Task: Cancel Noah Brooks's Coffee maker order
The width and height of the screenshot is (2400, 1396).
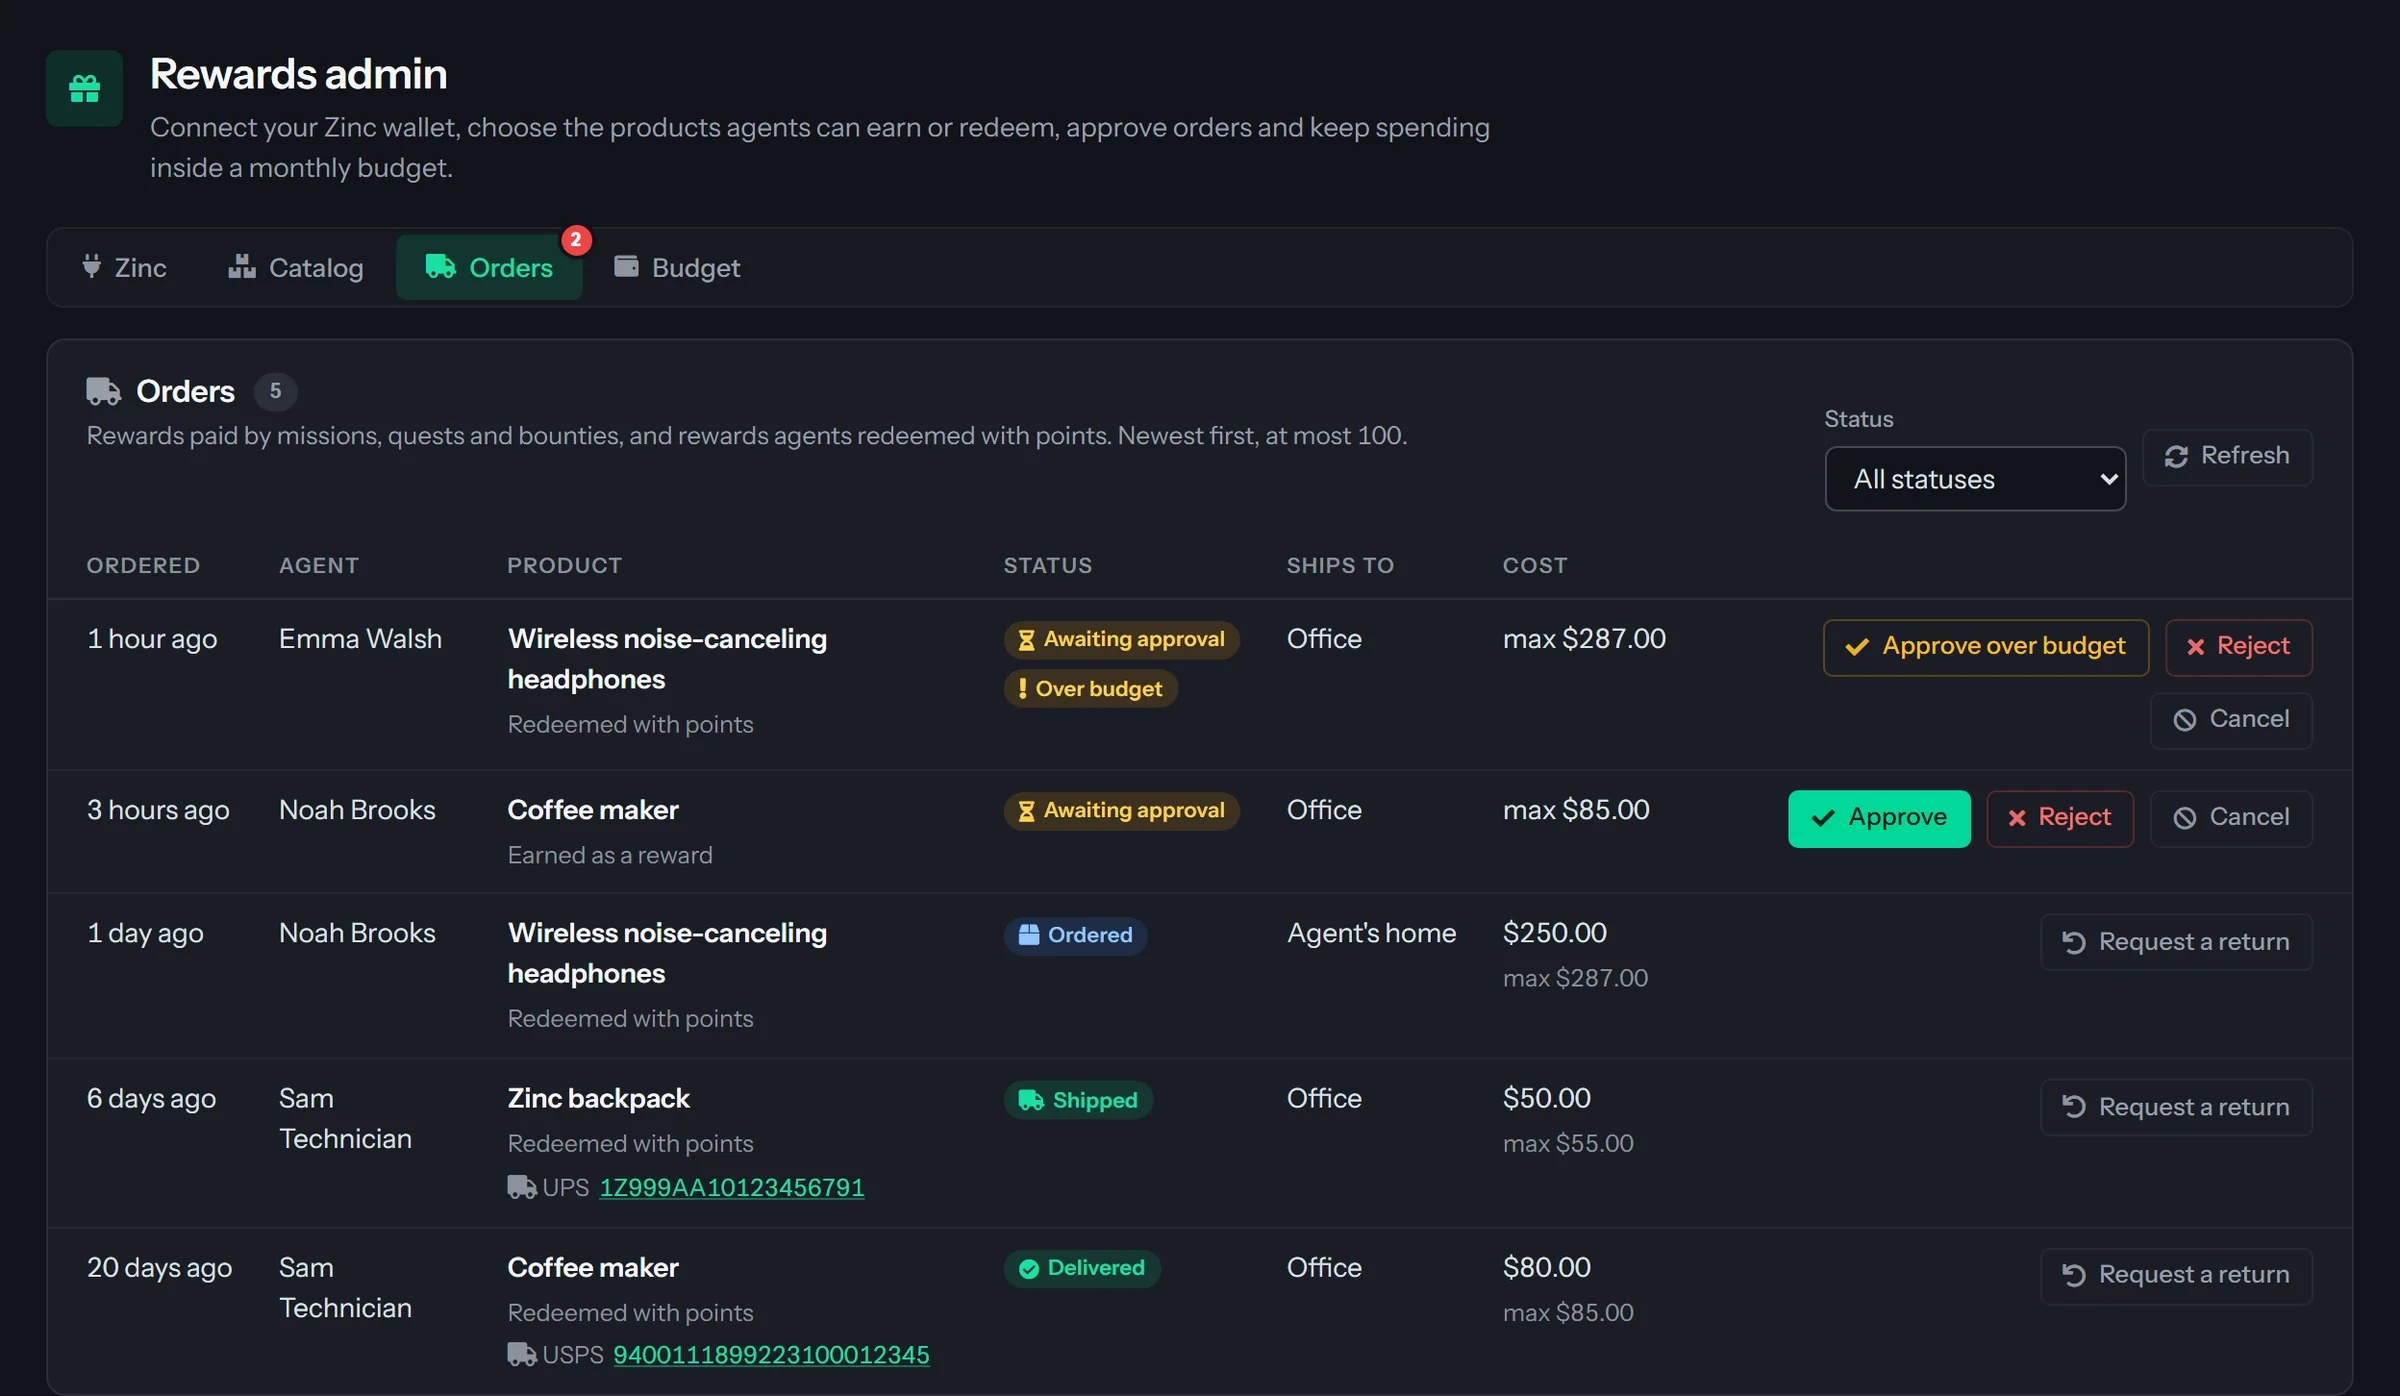Action: [x=2231, y=818]
